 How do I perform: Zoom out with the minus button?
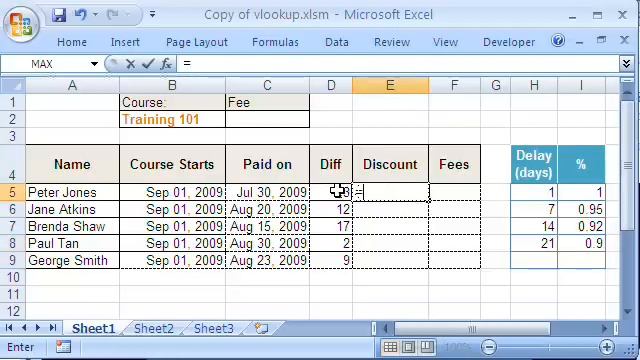tap(489, 347)
